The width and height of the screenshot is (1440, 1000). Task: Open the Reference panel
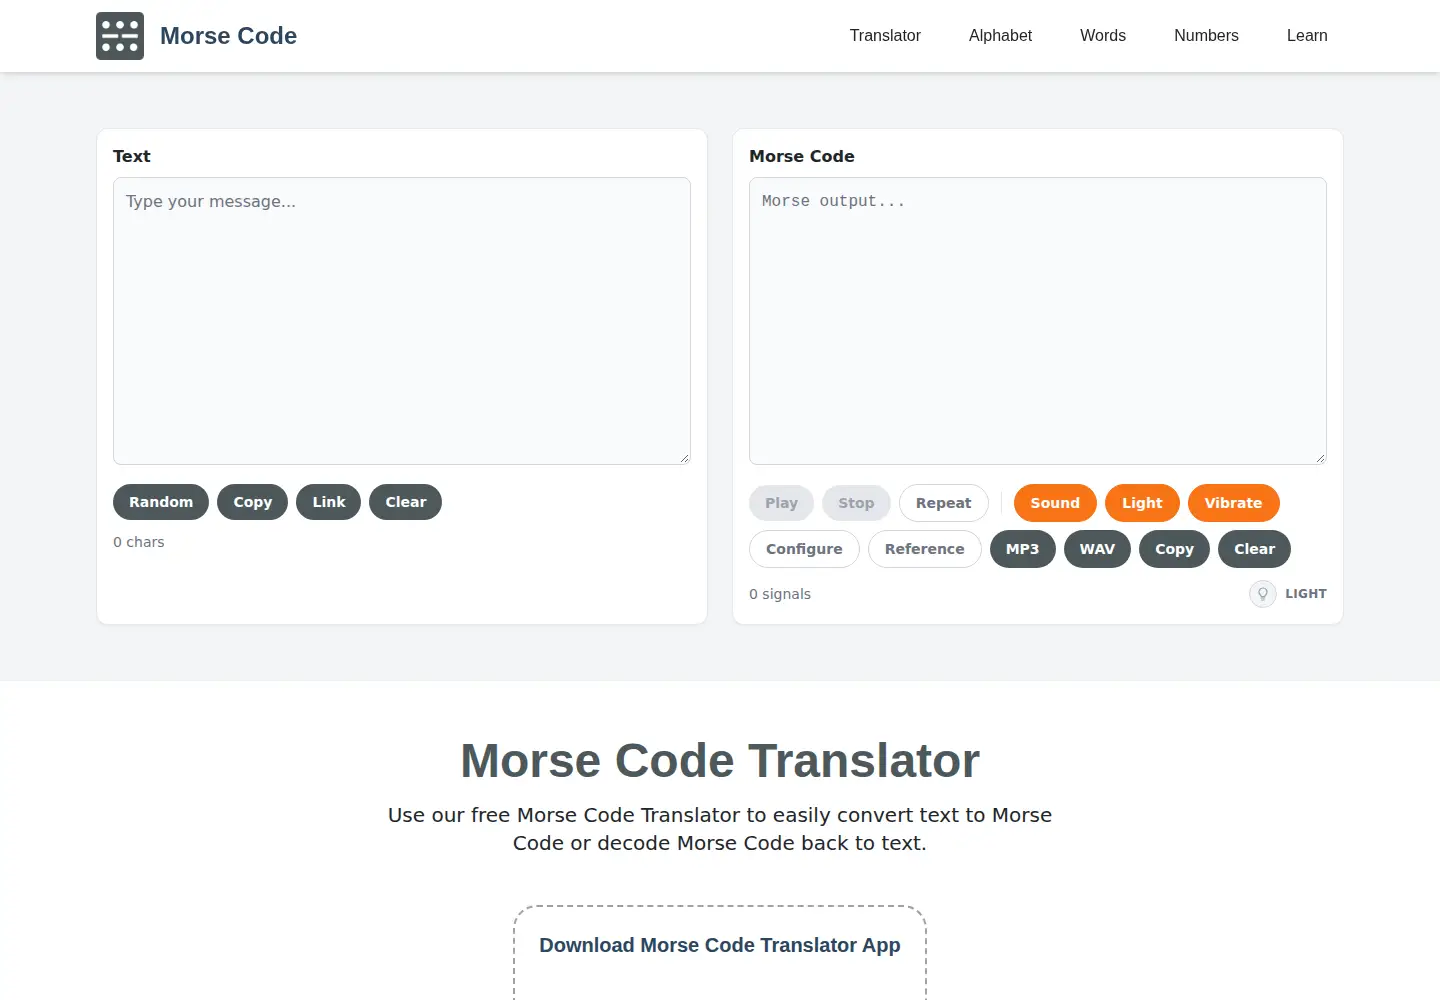click(925, 549)
